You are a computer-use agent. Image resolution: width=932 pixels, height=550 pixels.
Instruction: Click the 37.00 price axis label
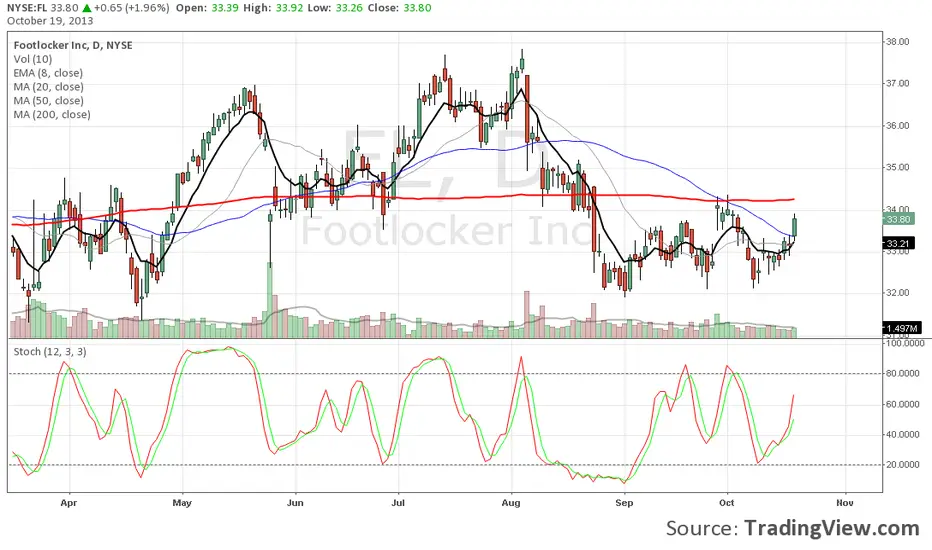point(898,83)
